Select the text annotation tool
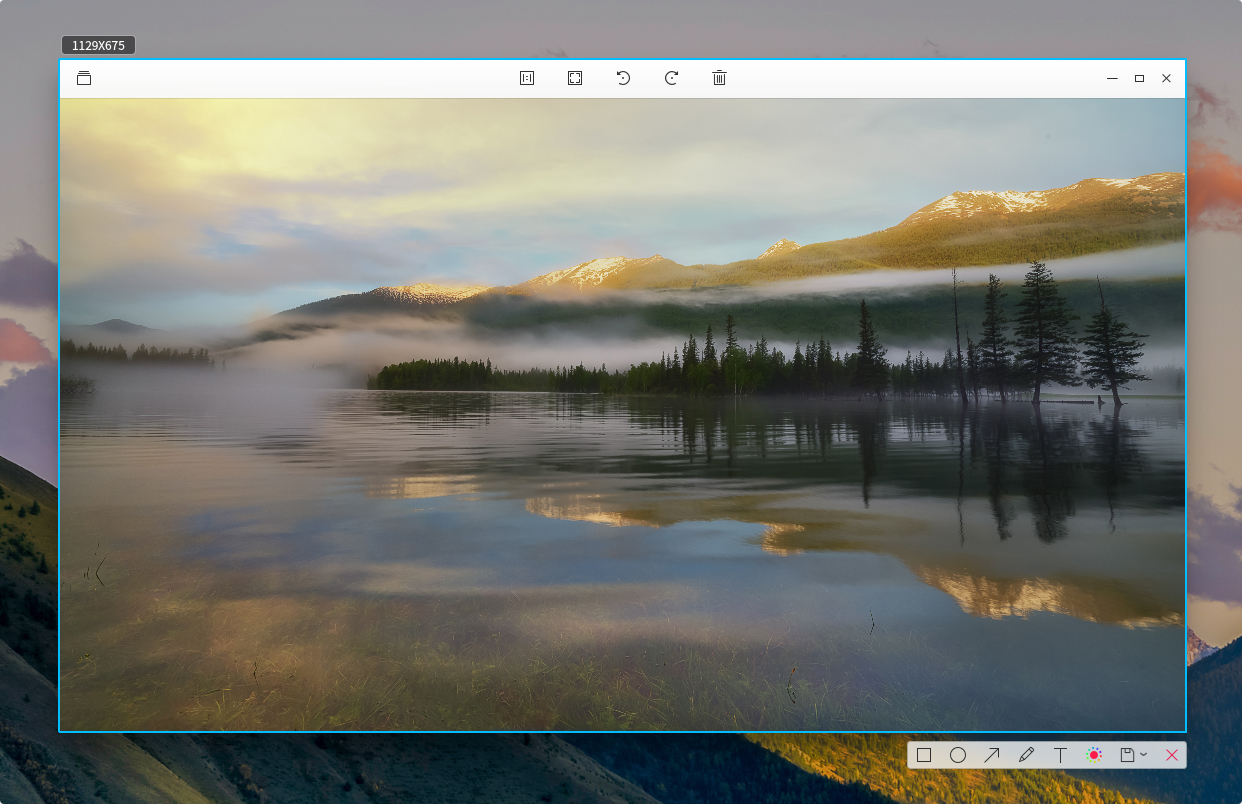Screen dimensions: 1242x804 (1060, 755)
